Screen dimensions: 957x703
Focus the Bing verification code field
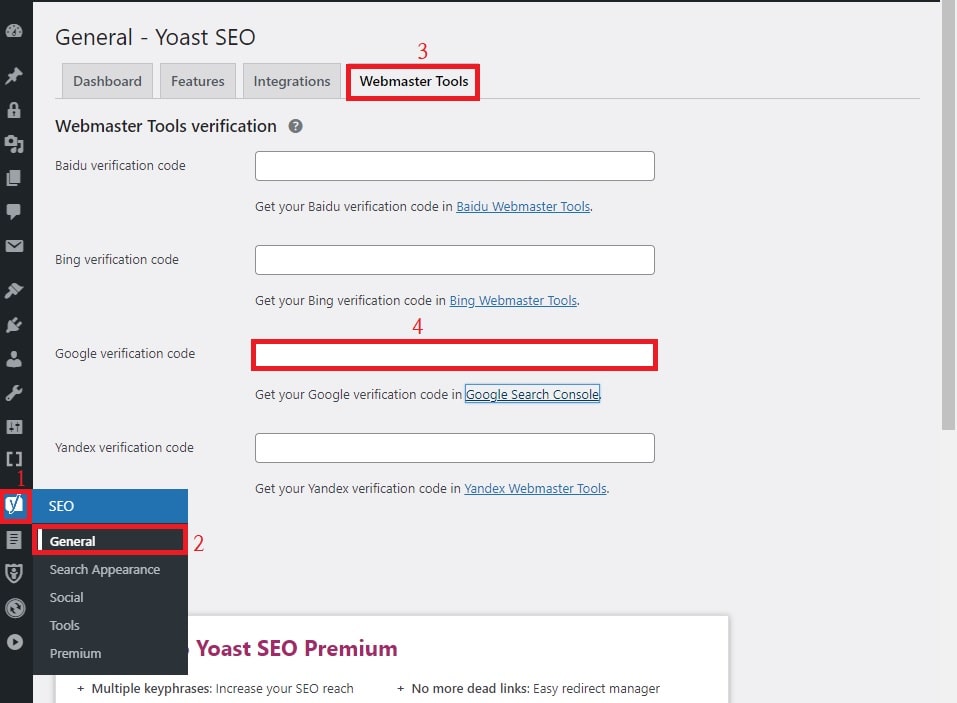pos(455,260)
